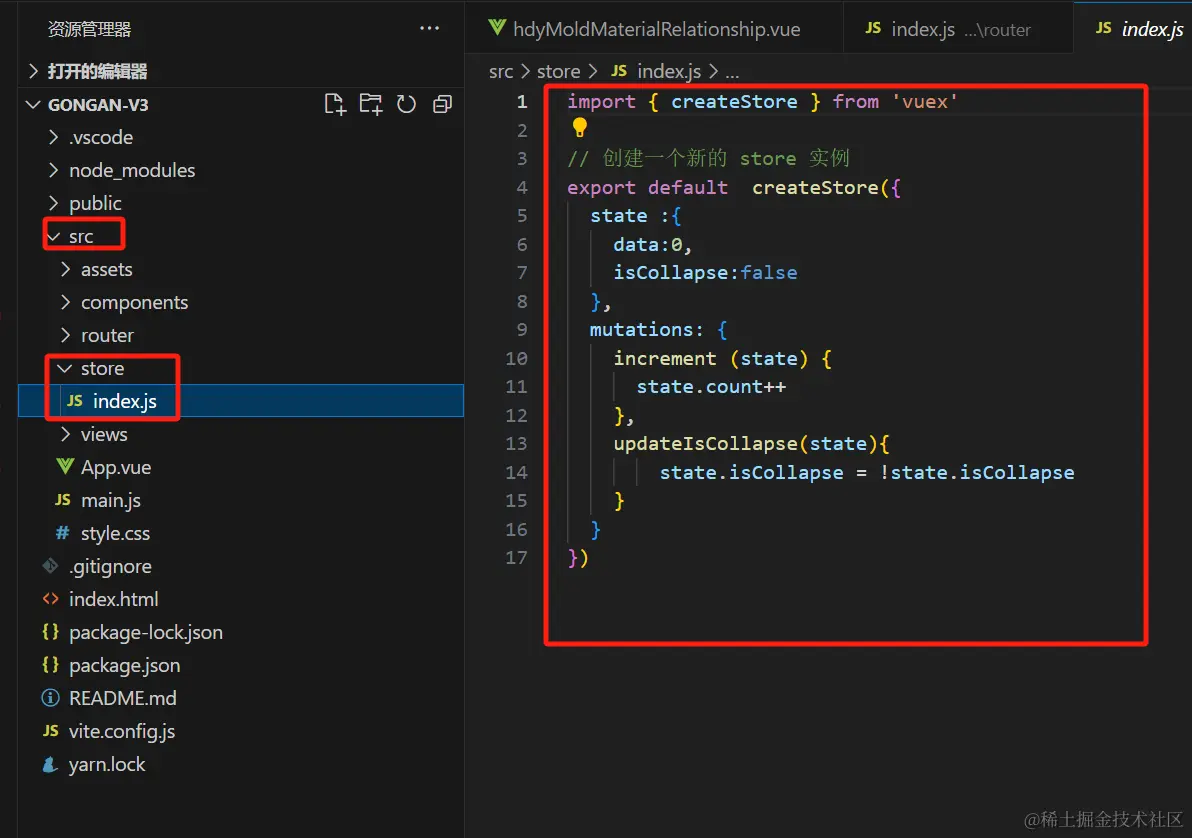This screenshot has width=1192, height=838.
Task: Open style.css in the file tree
Action: coord(241,533)
